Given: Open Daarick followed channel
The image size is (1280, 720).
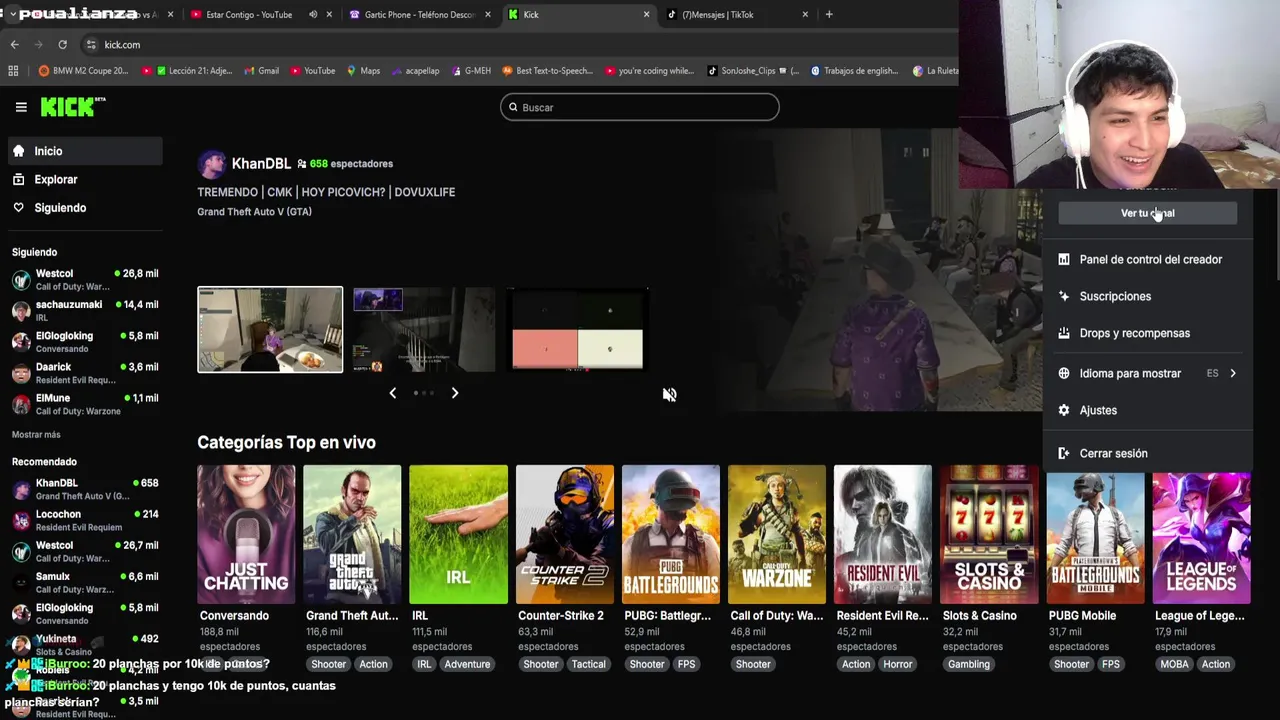Looking at the screenshot, I should click(x=85, y=373).
